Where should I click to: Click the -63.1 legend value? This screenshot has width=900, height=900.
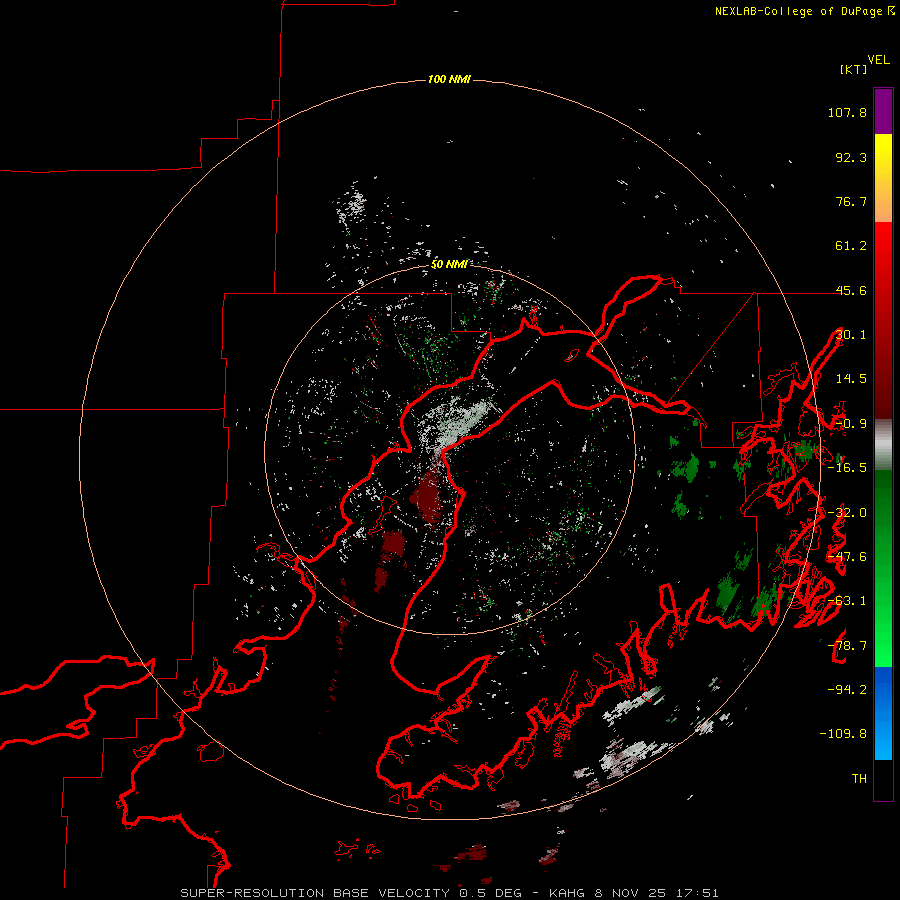[x=847, y=601]
